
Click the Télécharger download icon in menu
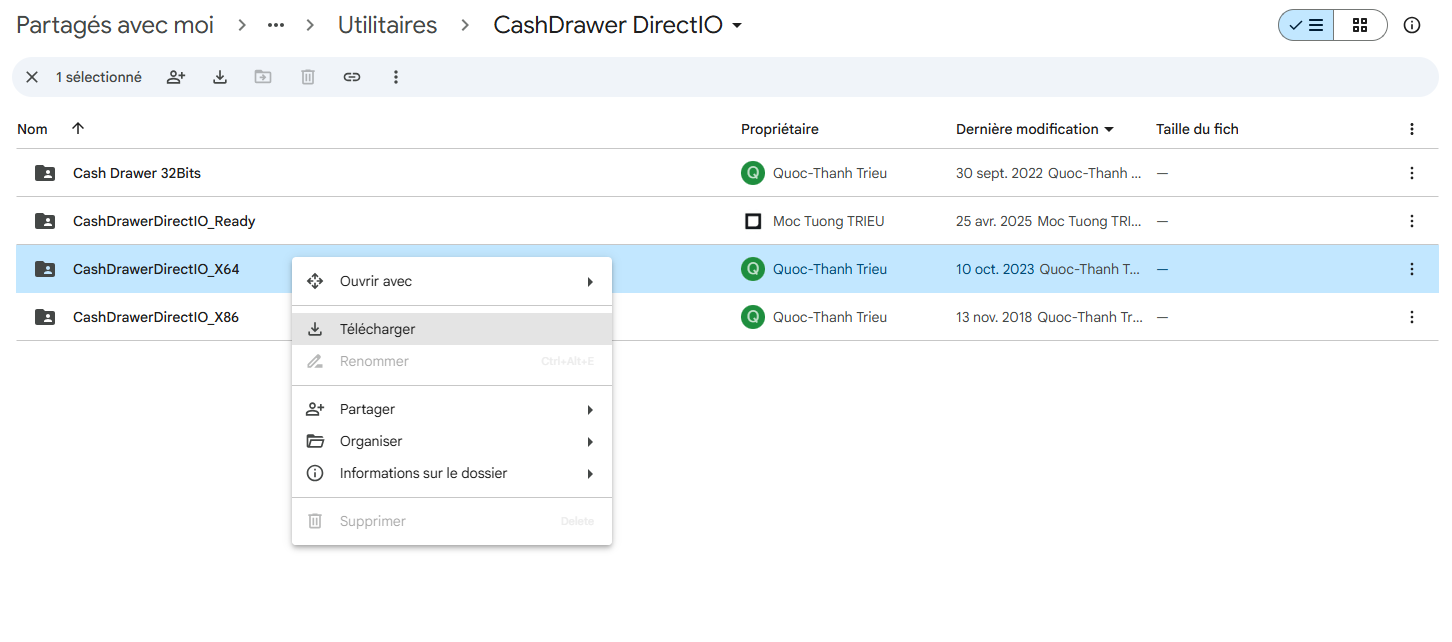click(315, 329)
